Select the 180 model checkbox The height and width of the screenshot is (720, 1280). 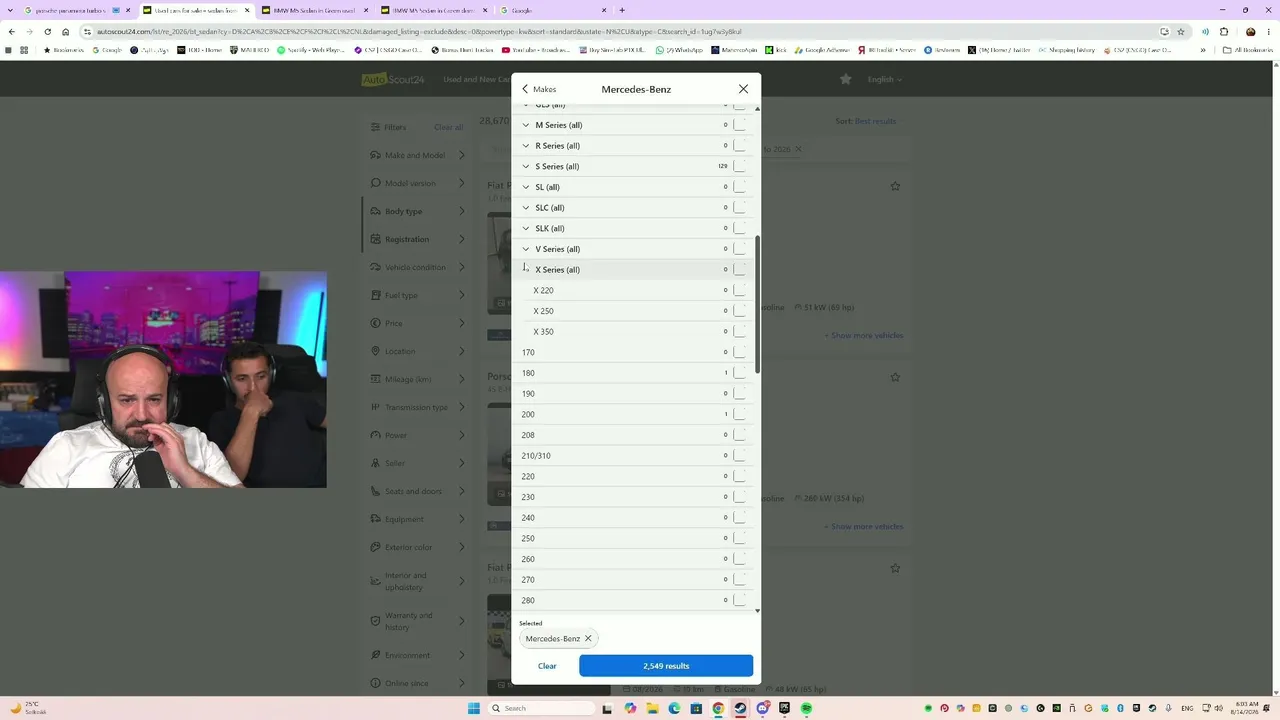740,373
